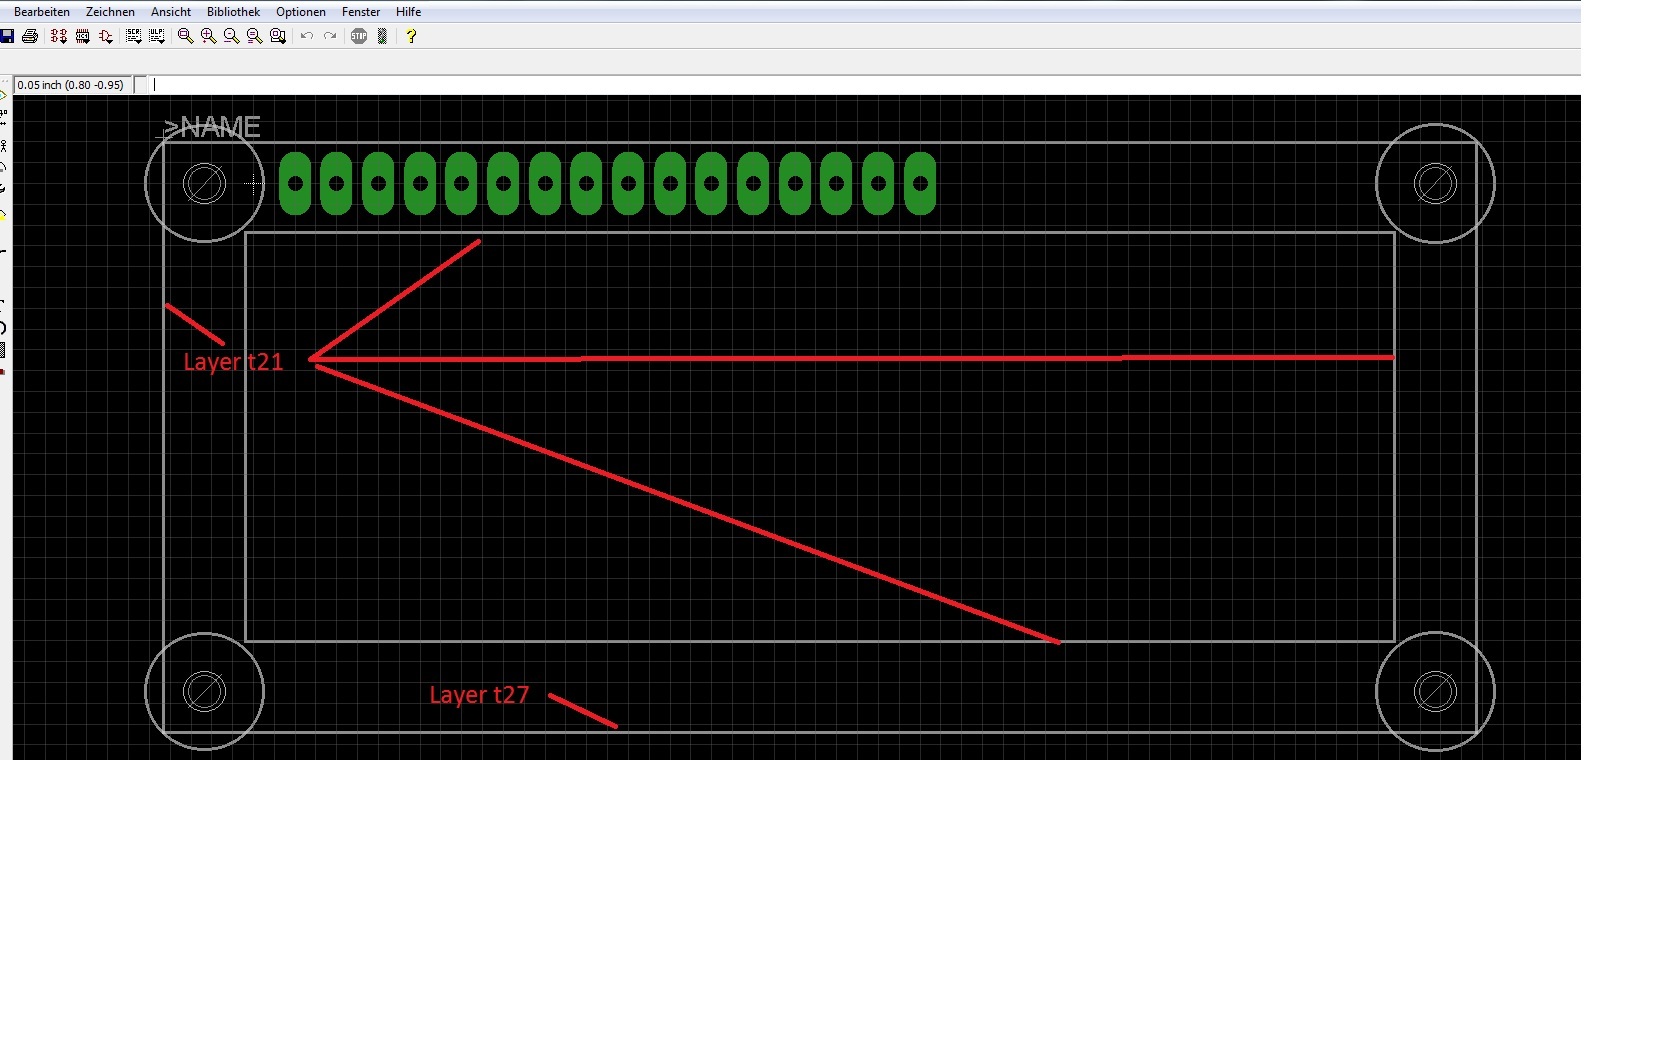Click the traffic light Go icon
The image size is (1680, 1050).
coord(382,36)
